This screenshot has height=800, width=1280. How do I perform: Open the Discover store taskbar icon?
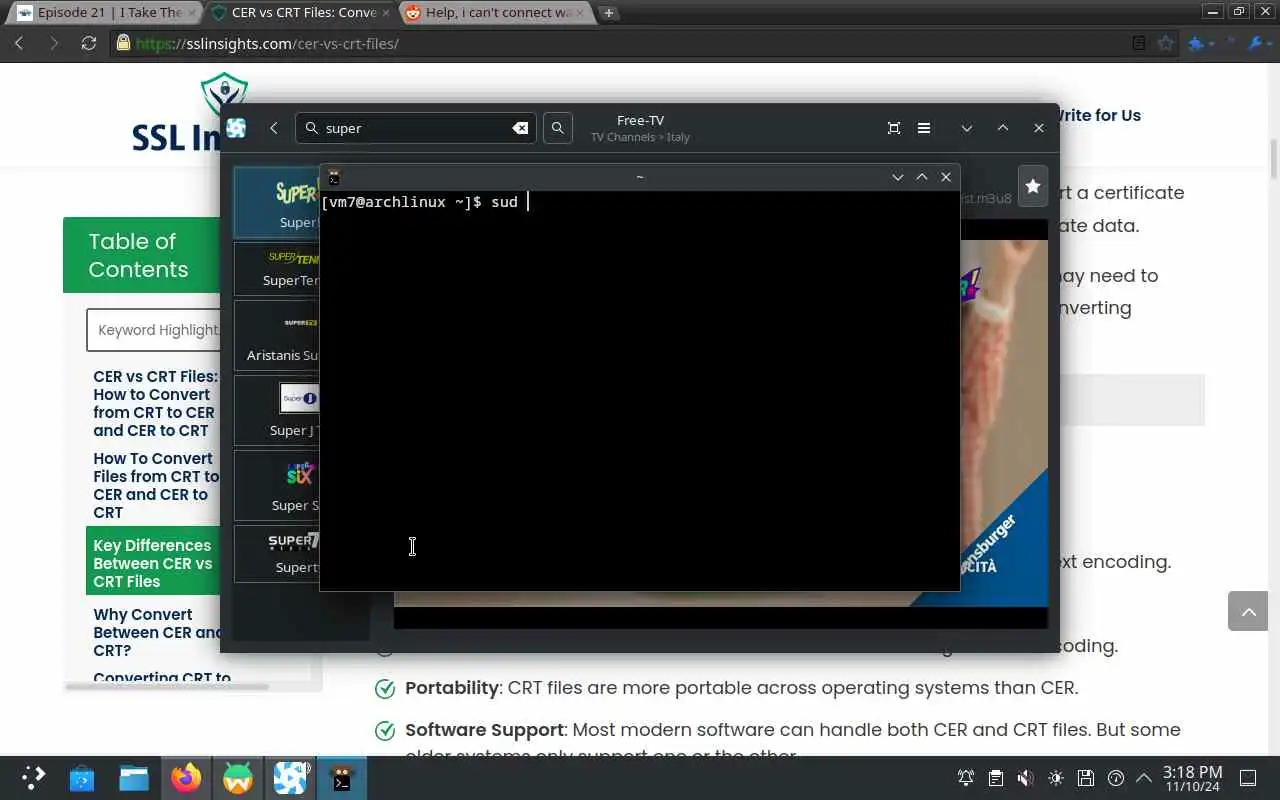pos(81,777)
